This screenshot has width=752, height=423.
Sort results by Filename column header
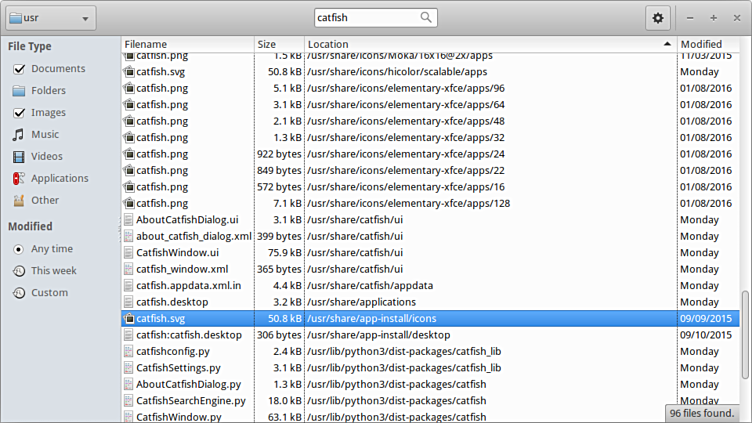(x=187, y=45)
